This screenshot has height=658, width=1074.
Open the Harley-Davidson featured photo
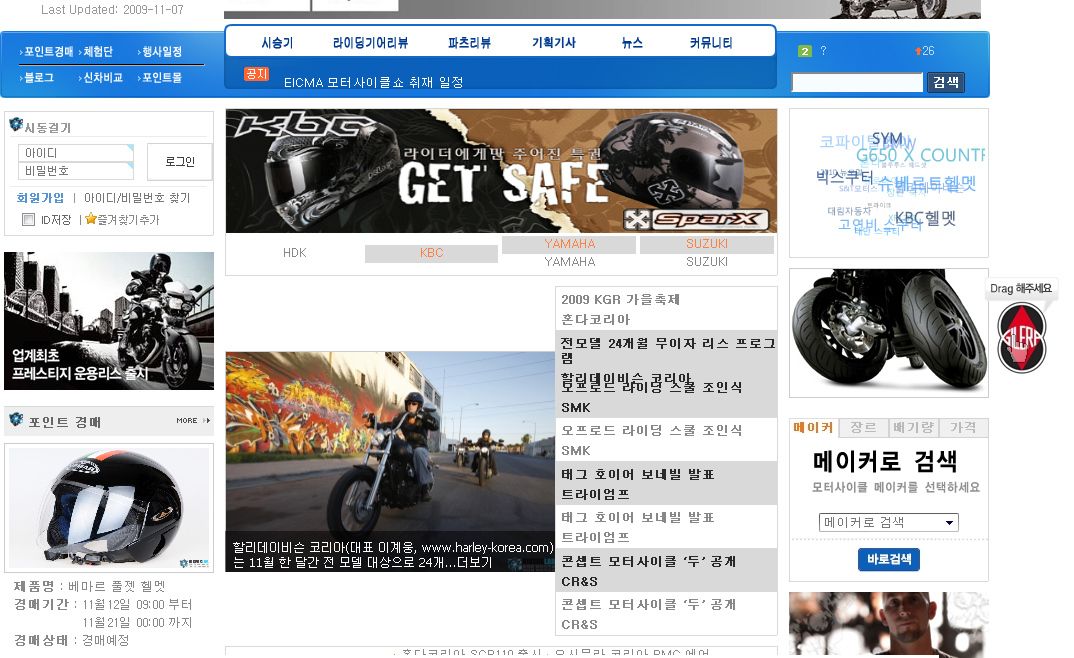[x=390, y=461]
